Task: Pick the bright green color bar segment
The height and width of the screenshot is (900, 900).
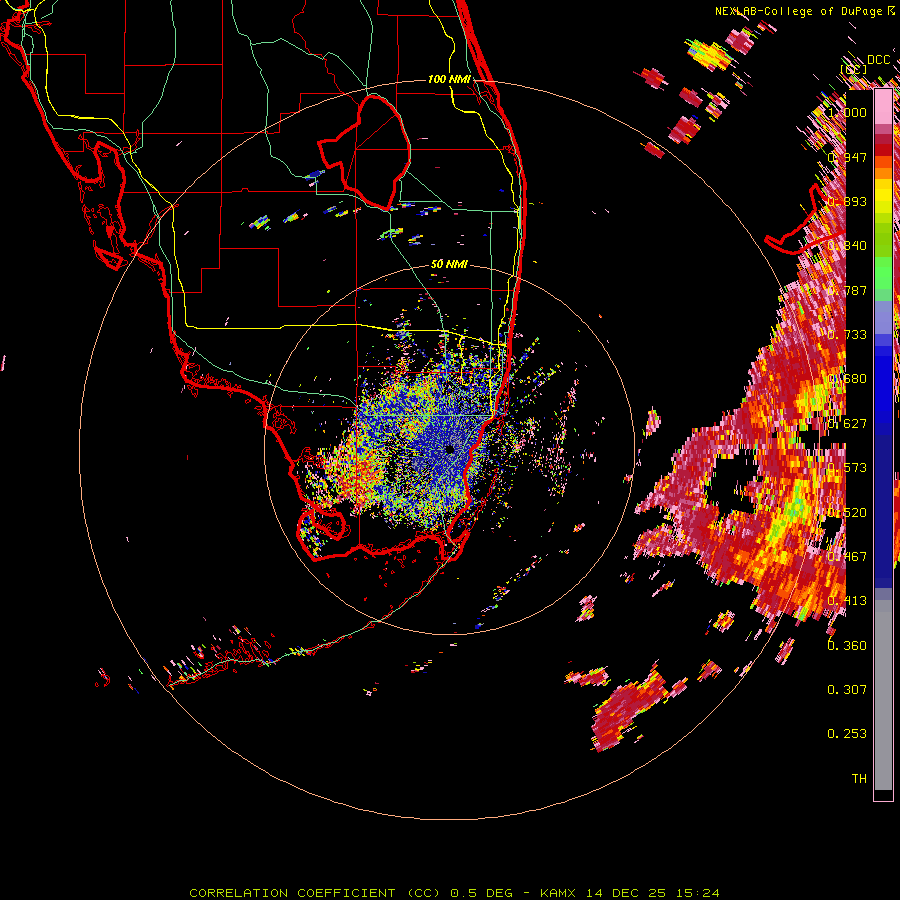Action: [x=883, y=273]
